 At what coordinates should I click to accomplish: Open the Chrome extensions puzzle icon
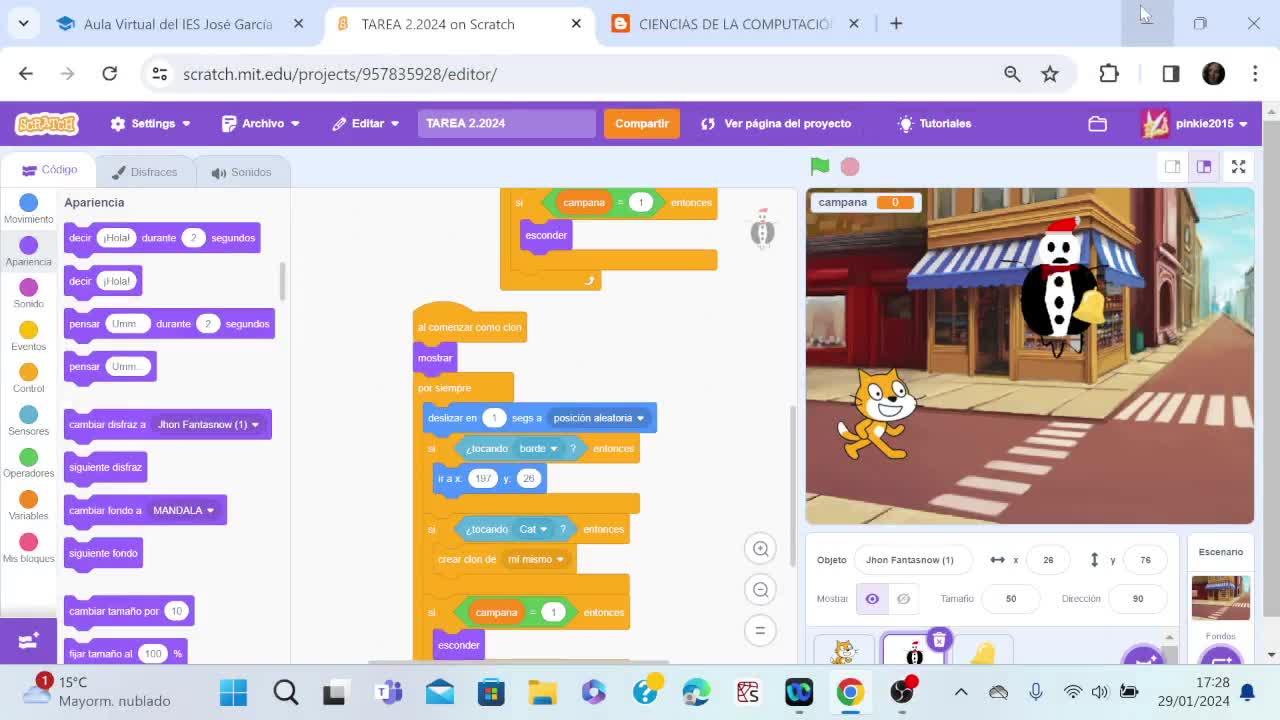coord(1109,74)
